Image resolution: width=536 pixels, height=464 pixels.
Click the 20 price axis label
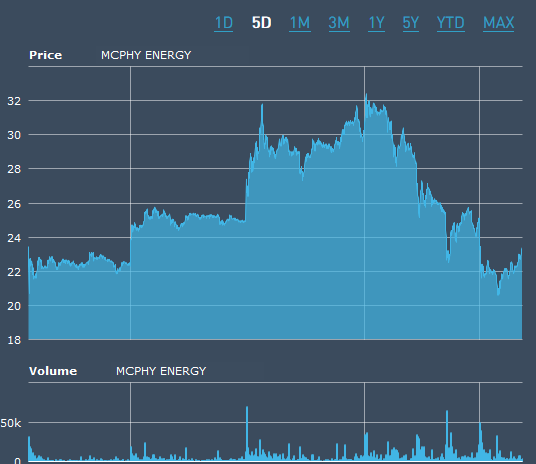tap(14, 306)
